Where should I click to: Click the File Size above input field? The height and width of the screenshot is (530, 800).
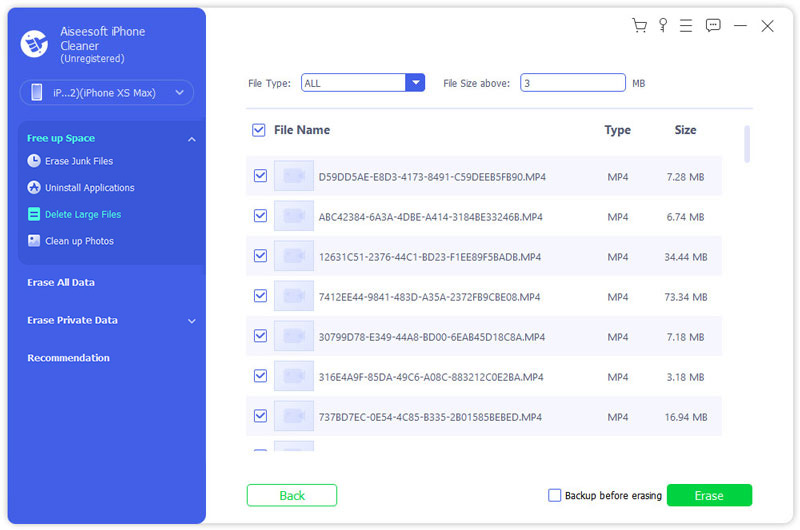tap(572, 83)
